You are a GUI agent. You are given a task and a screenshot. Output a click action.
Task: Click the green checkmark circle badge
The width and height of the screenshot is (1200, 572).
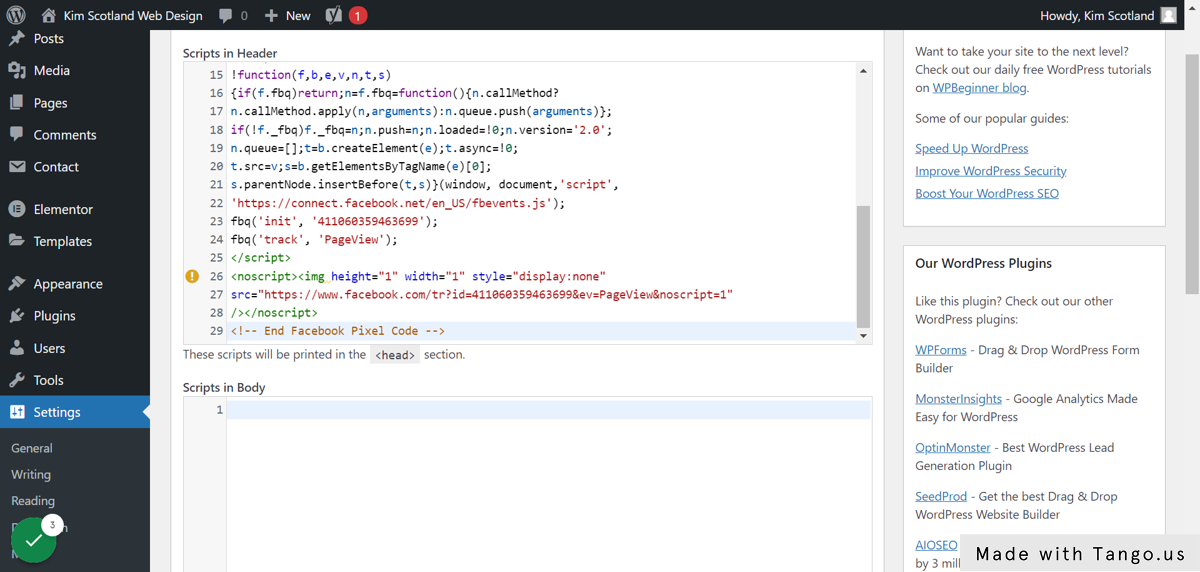[x=34, y=540]
